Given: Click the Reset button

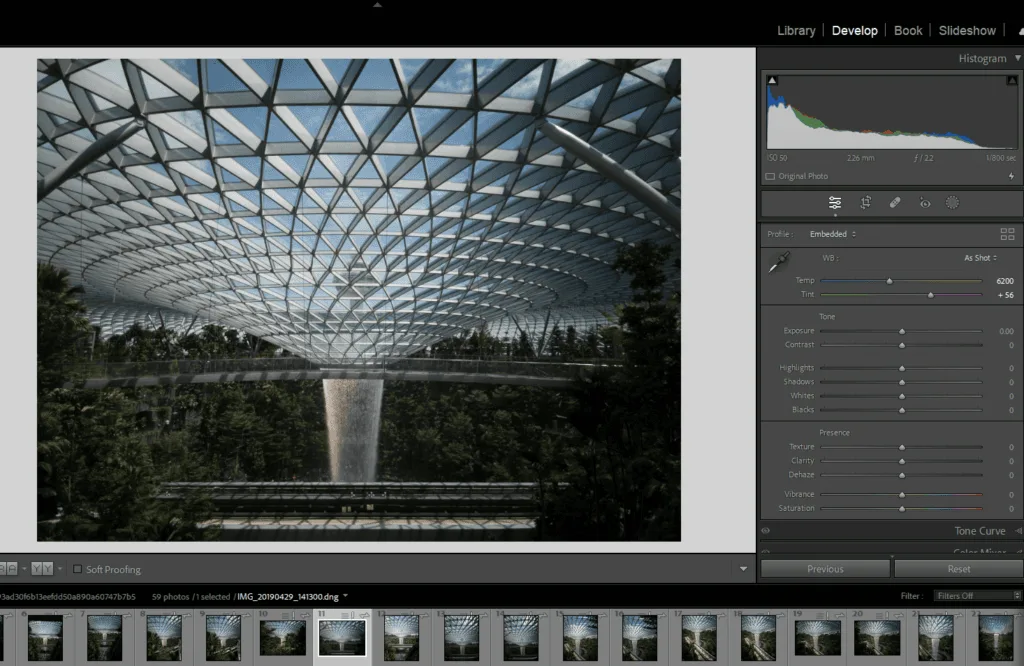Looking at the screenshot, I should (x=959, y=569).
